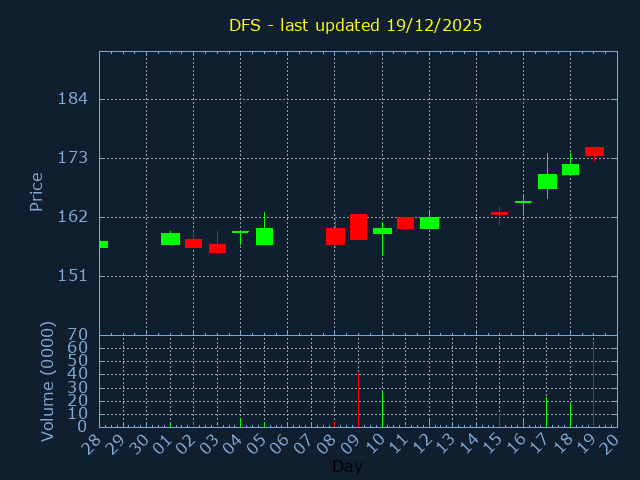
Task: Select the 173 price axis label
Action: coord(74,158)
